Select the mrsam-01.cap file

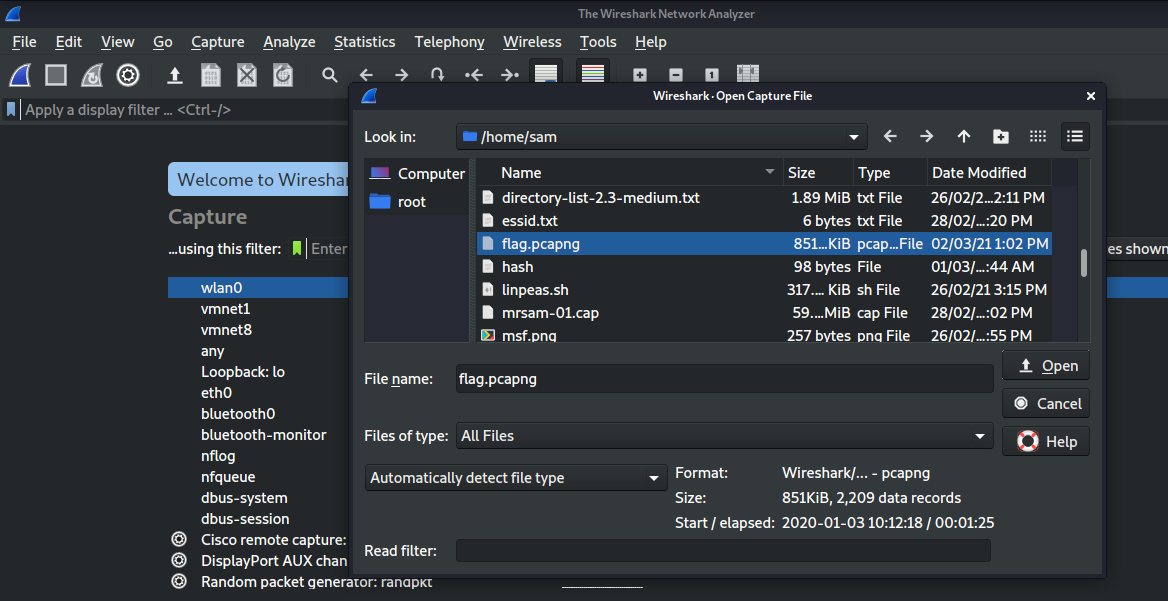click(x=764, y=313)
